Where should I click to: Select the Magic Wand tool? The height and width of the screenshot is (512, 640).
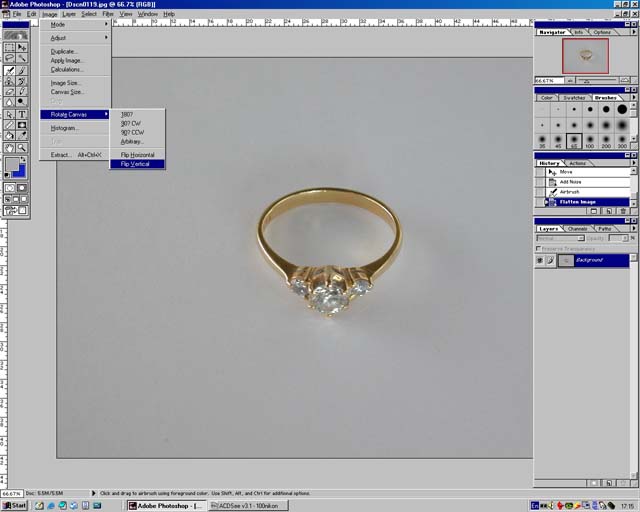[22, 58]
